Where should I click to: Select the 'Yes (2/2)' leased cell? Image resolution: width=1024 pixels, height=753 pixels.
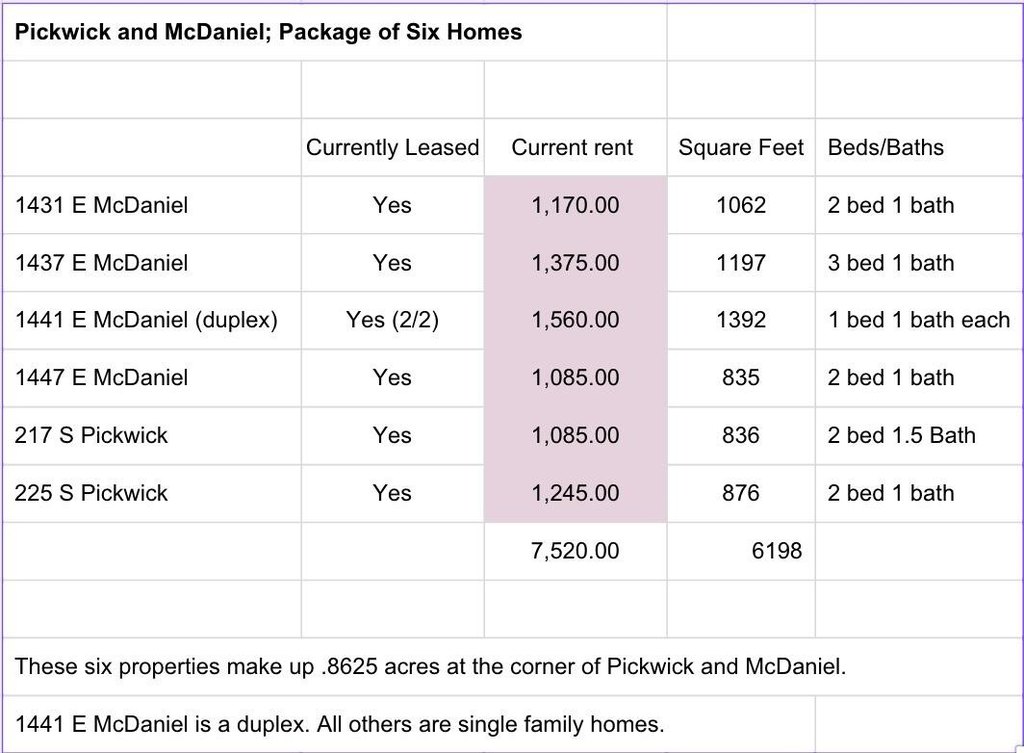coord(392,321)
